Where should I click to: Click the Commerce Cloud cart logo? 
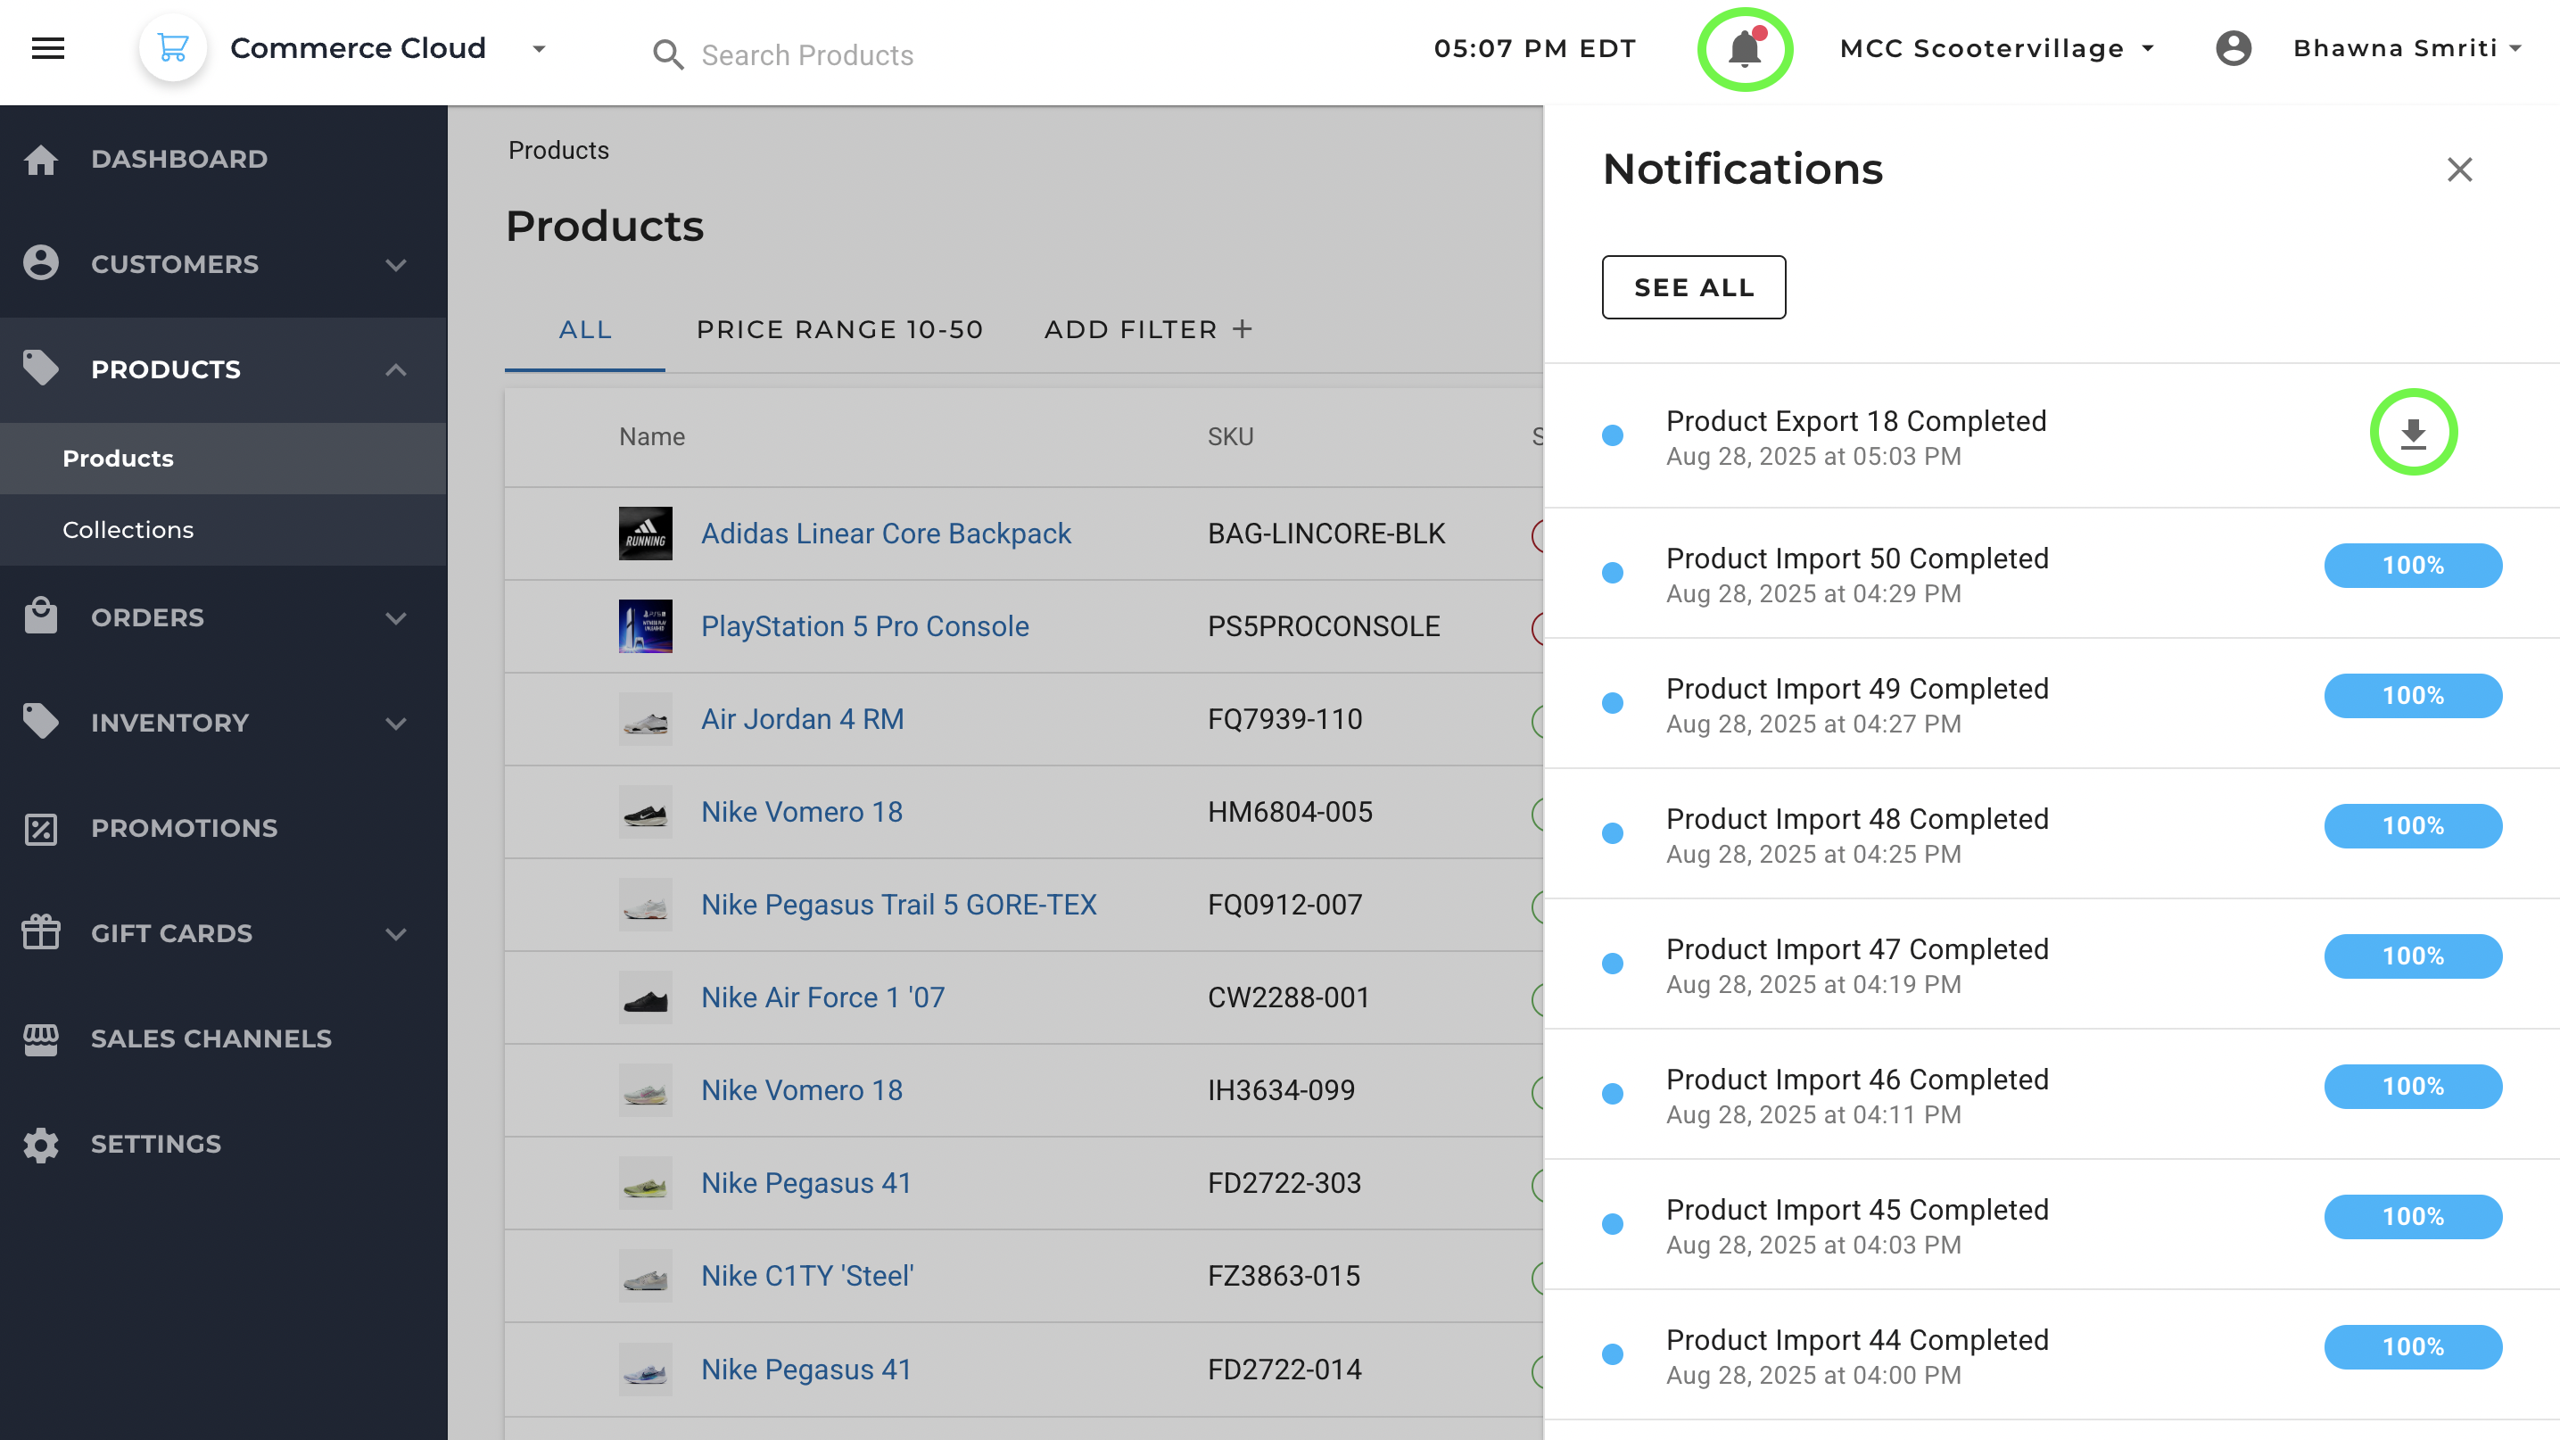pos(173,48)
